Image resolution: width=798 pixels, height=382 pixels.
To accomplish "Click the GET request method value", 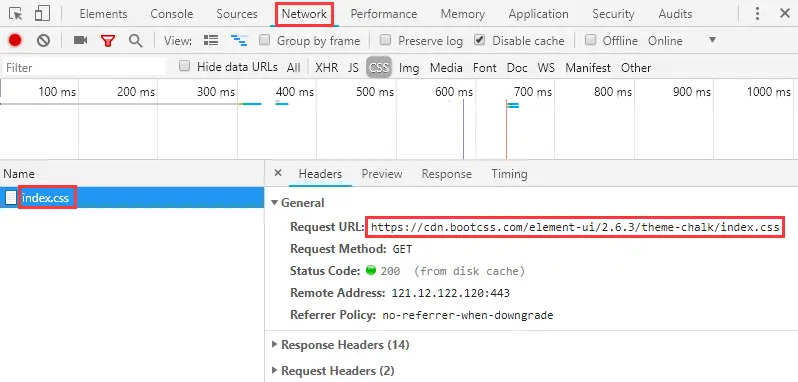I will [x=402, y=249].
